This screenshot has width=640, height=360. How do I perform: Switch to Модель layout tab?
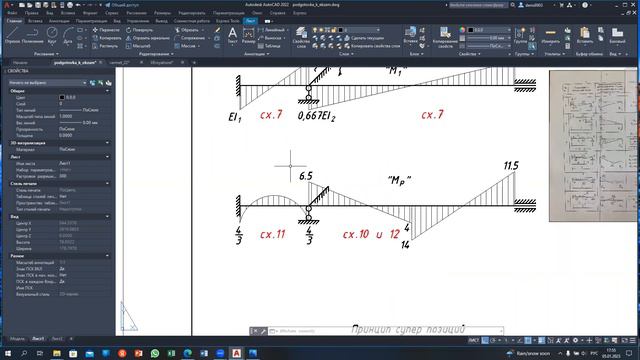pos(17,339)
